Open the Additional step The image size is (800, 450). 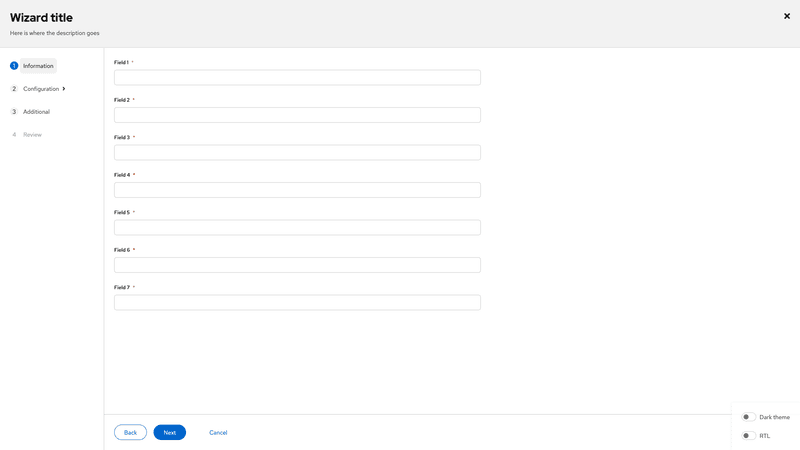coord(36,112)
